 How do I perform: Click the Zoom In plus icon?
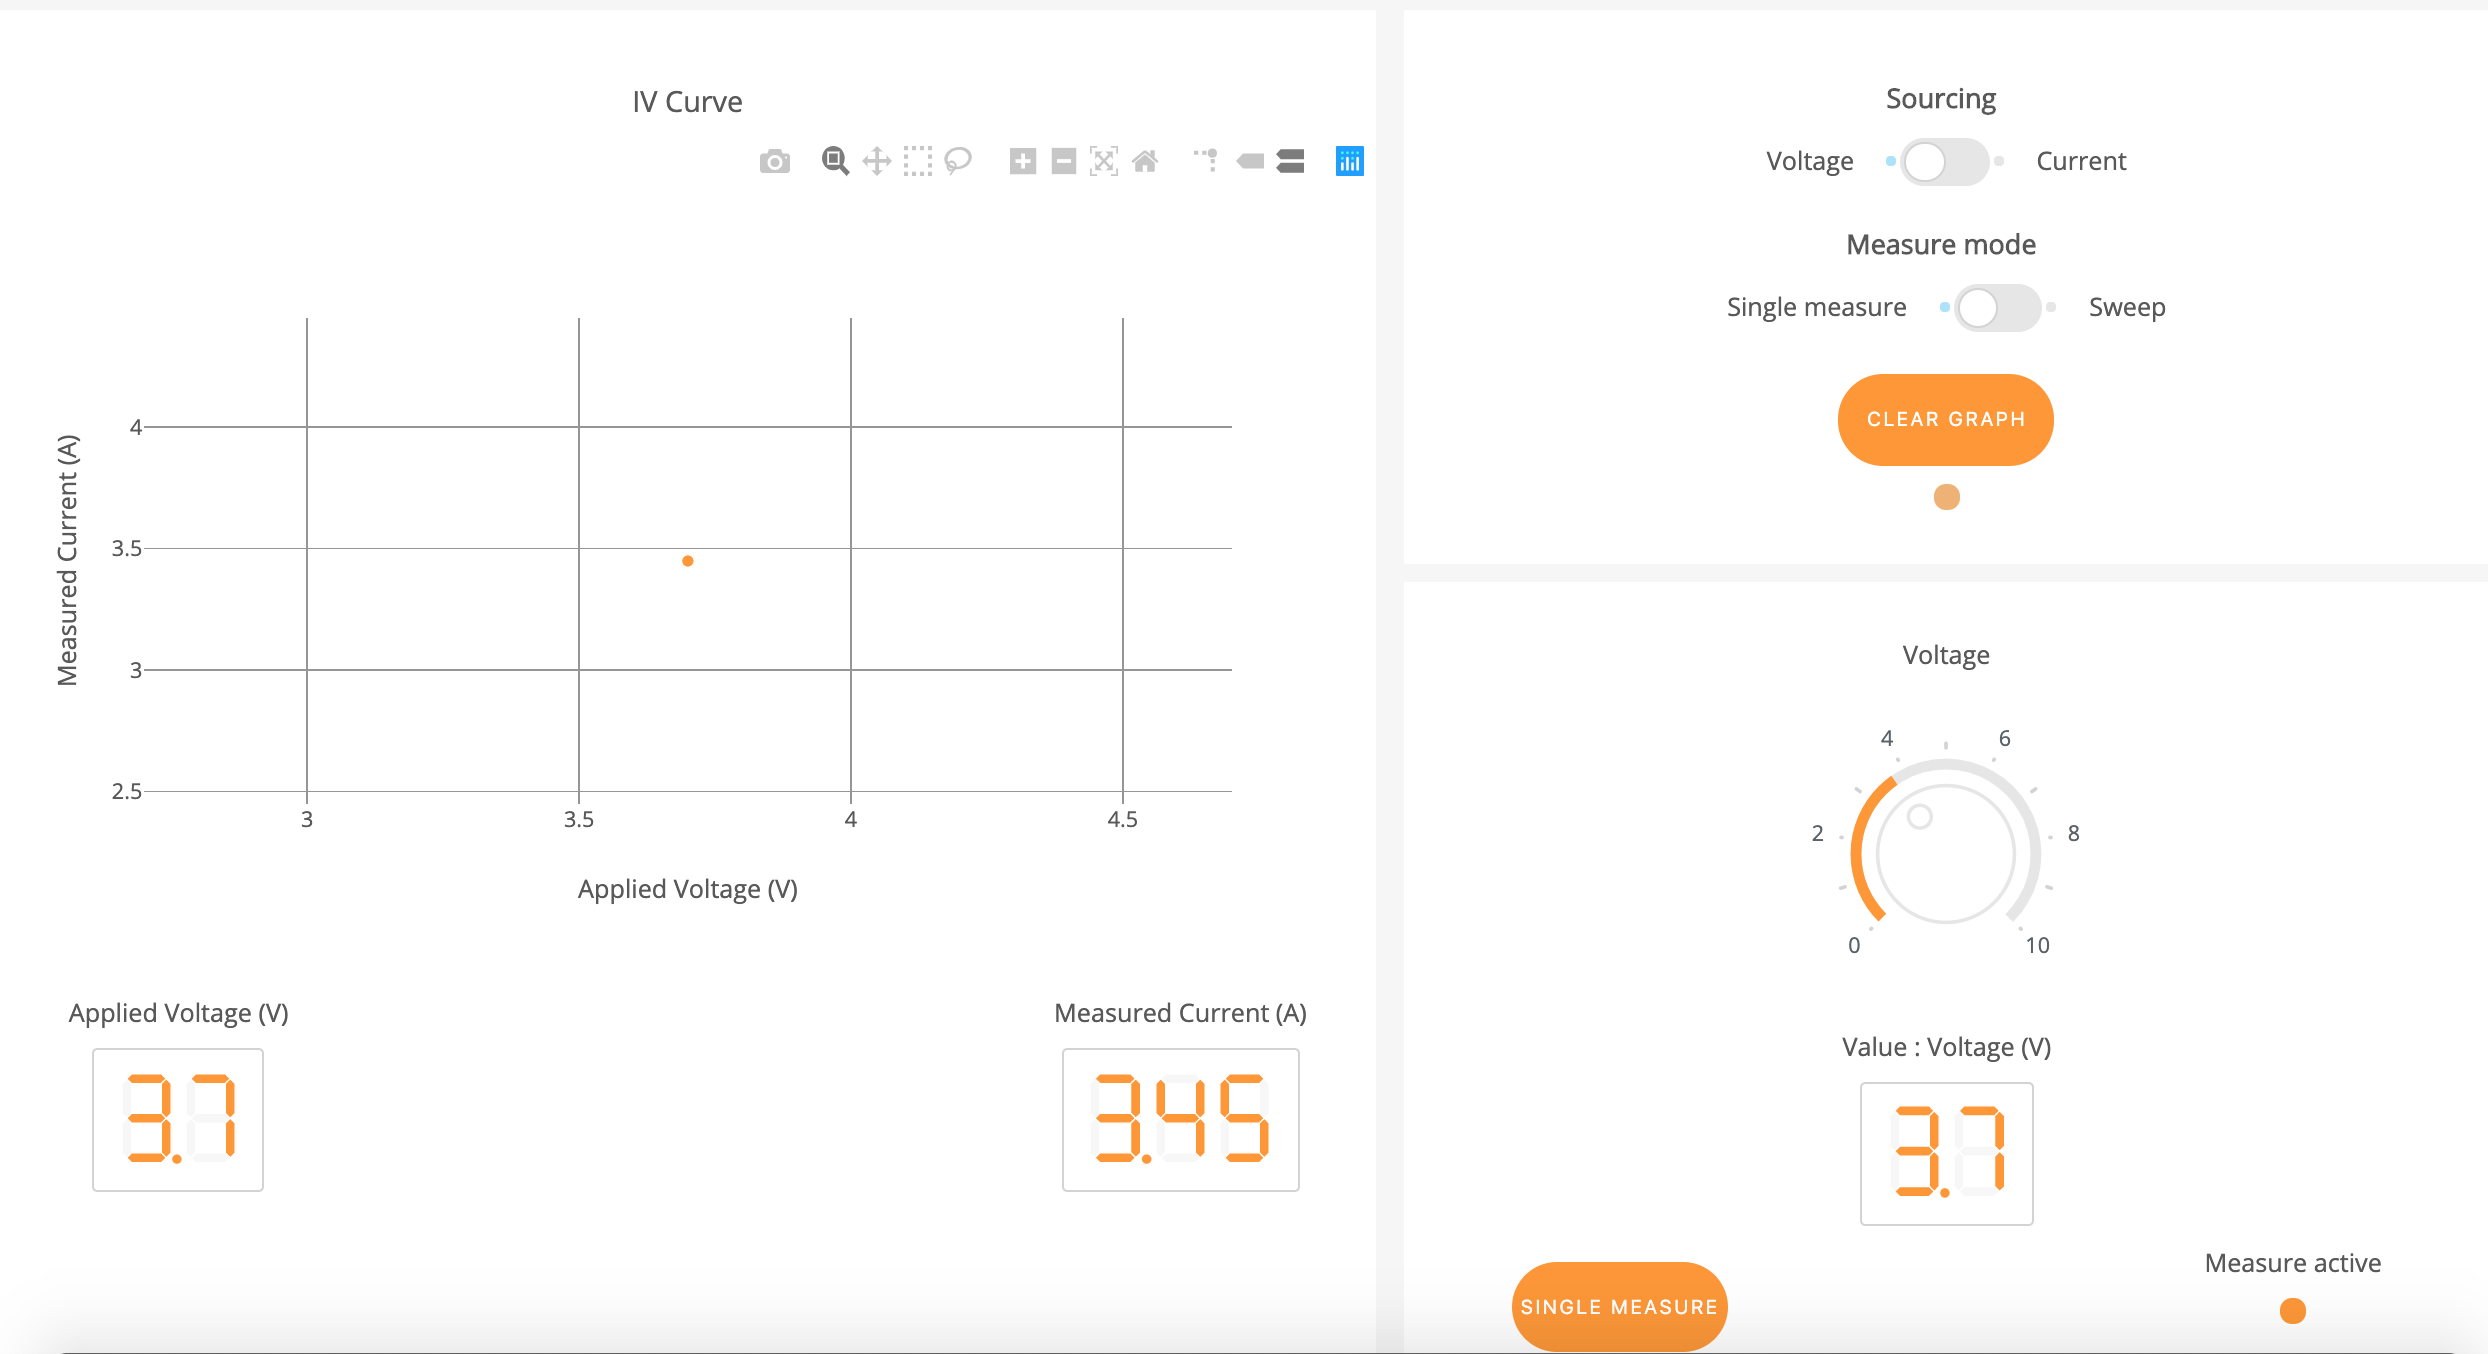(x=1022, y=161)
